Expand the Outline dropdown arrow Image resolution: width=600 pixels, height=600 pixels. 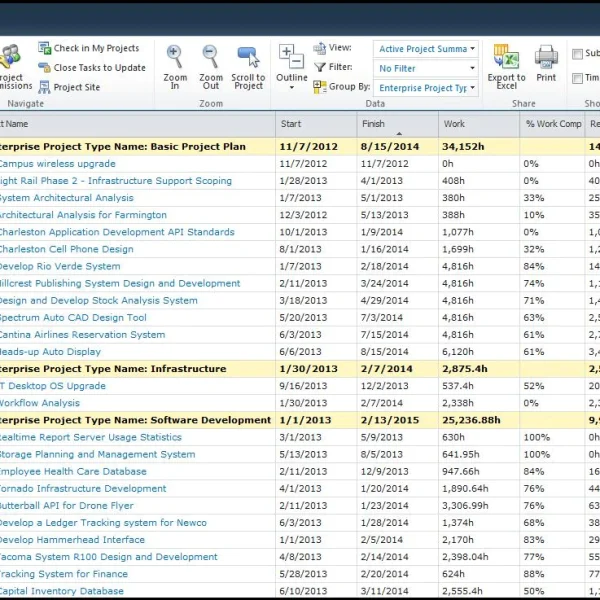tap(292, 88)
